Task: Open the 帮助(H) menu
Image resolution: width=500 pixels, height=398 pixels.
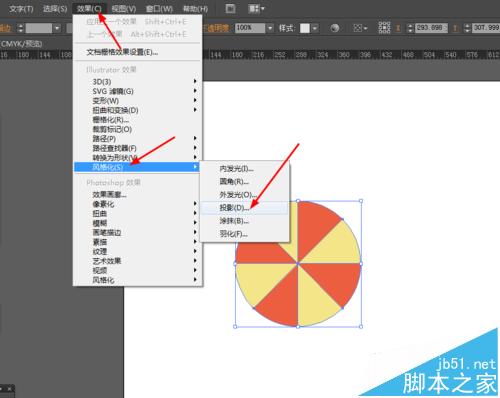Action: [195, 8]
